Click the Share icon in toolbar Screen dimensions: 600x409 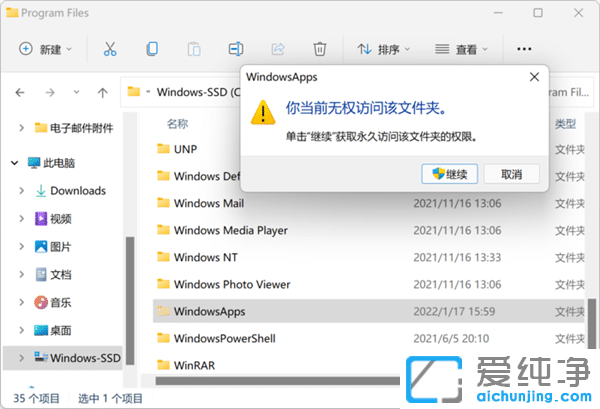coord(278,49)
